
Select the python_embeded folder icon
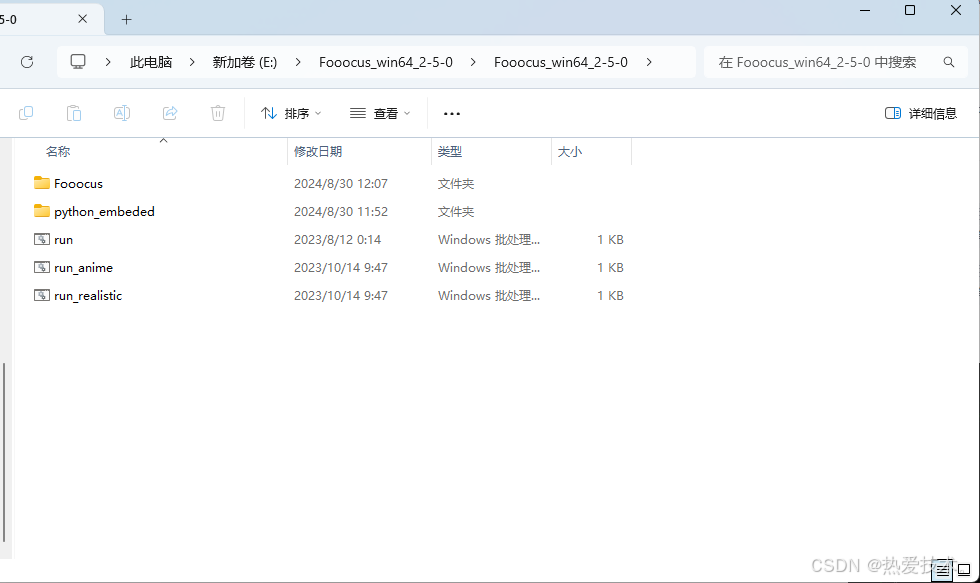42,211
